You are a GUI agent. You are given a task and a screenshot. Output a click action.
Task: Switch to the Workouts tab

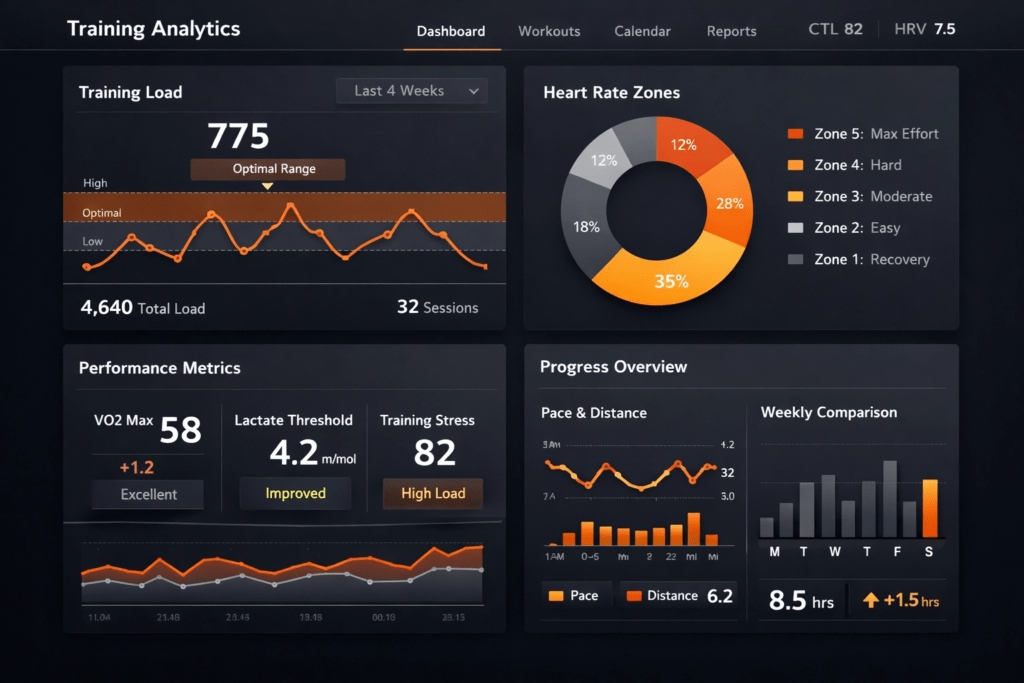tap(549, 31)
